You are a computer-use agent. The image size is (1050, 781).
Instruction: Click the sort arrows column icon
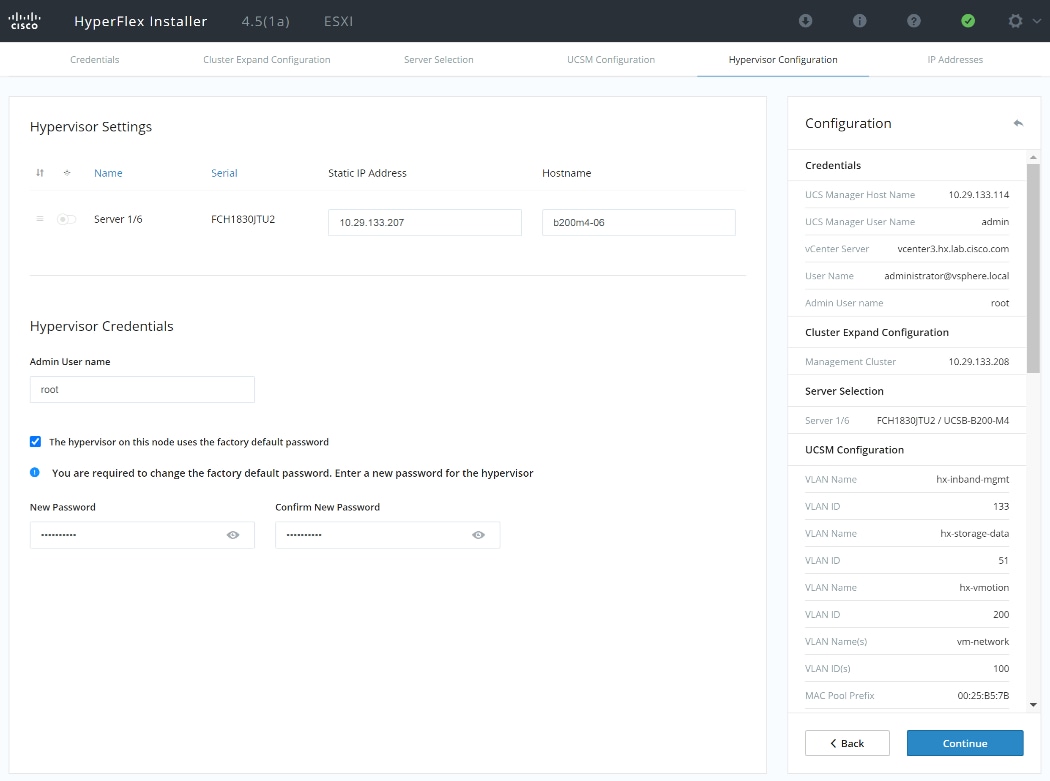[x=40, y=173]
